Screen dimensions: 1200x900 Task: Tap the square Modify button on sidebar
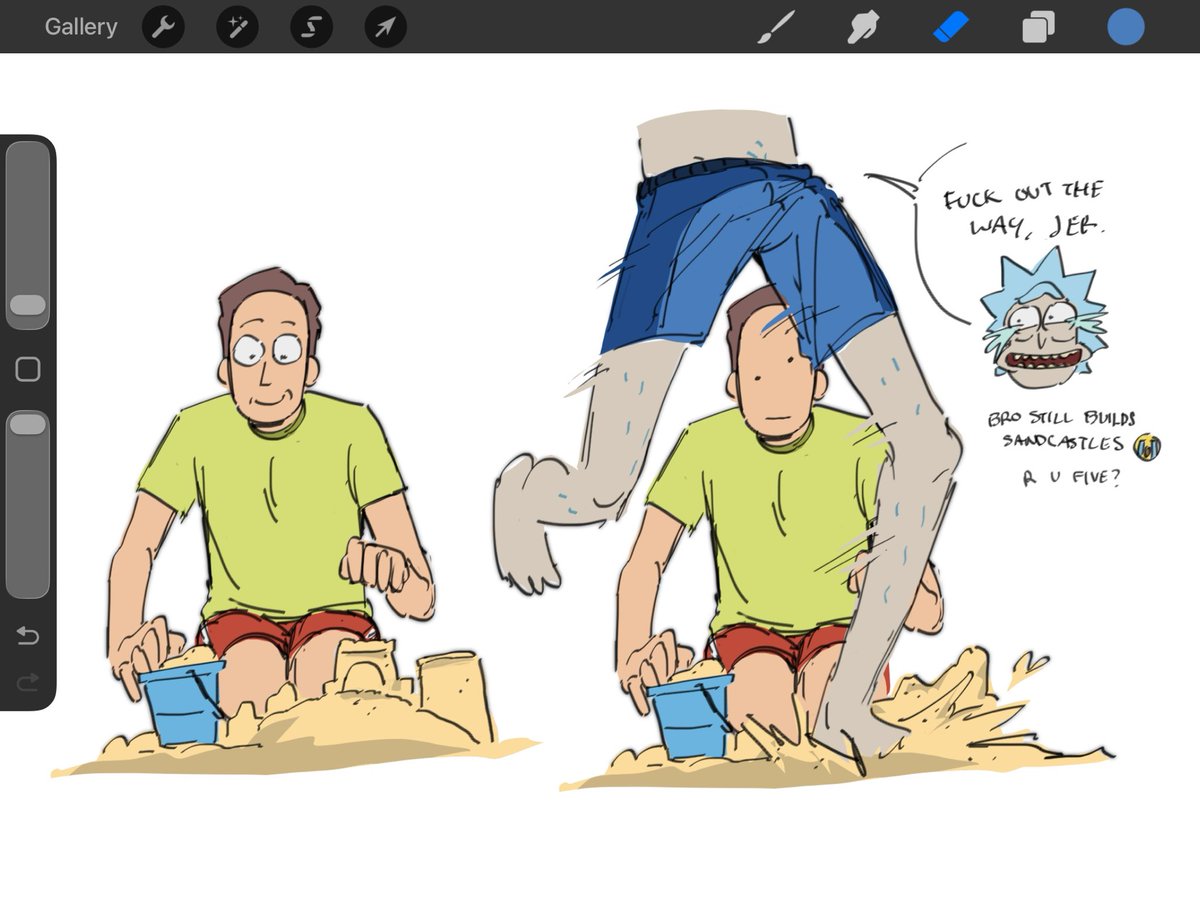point(28,370)
